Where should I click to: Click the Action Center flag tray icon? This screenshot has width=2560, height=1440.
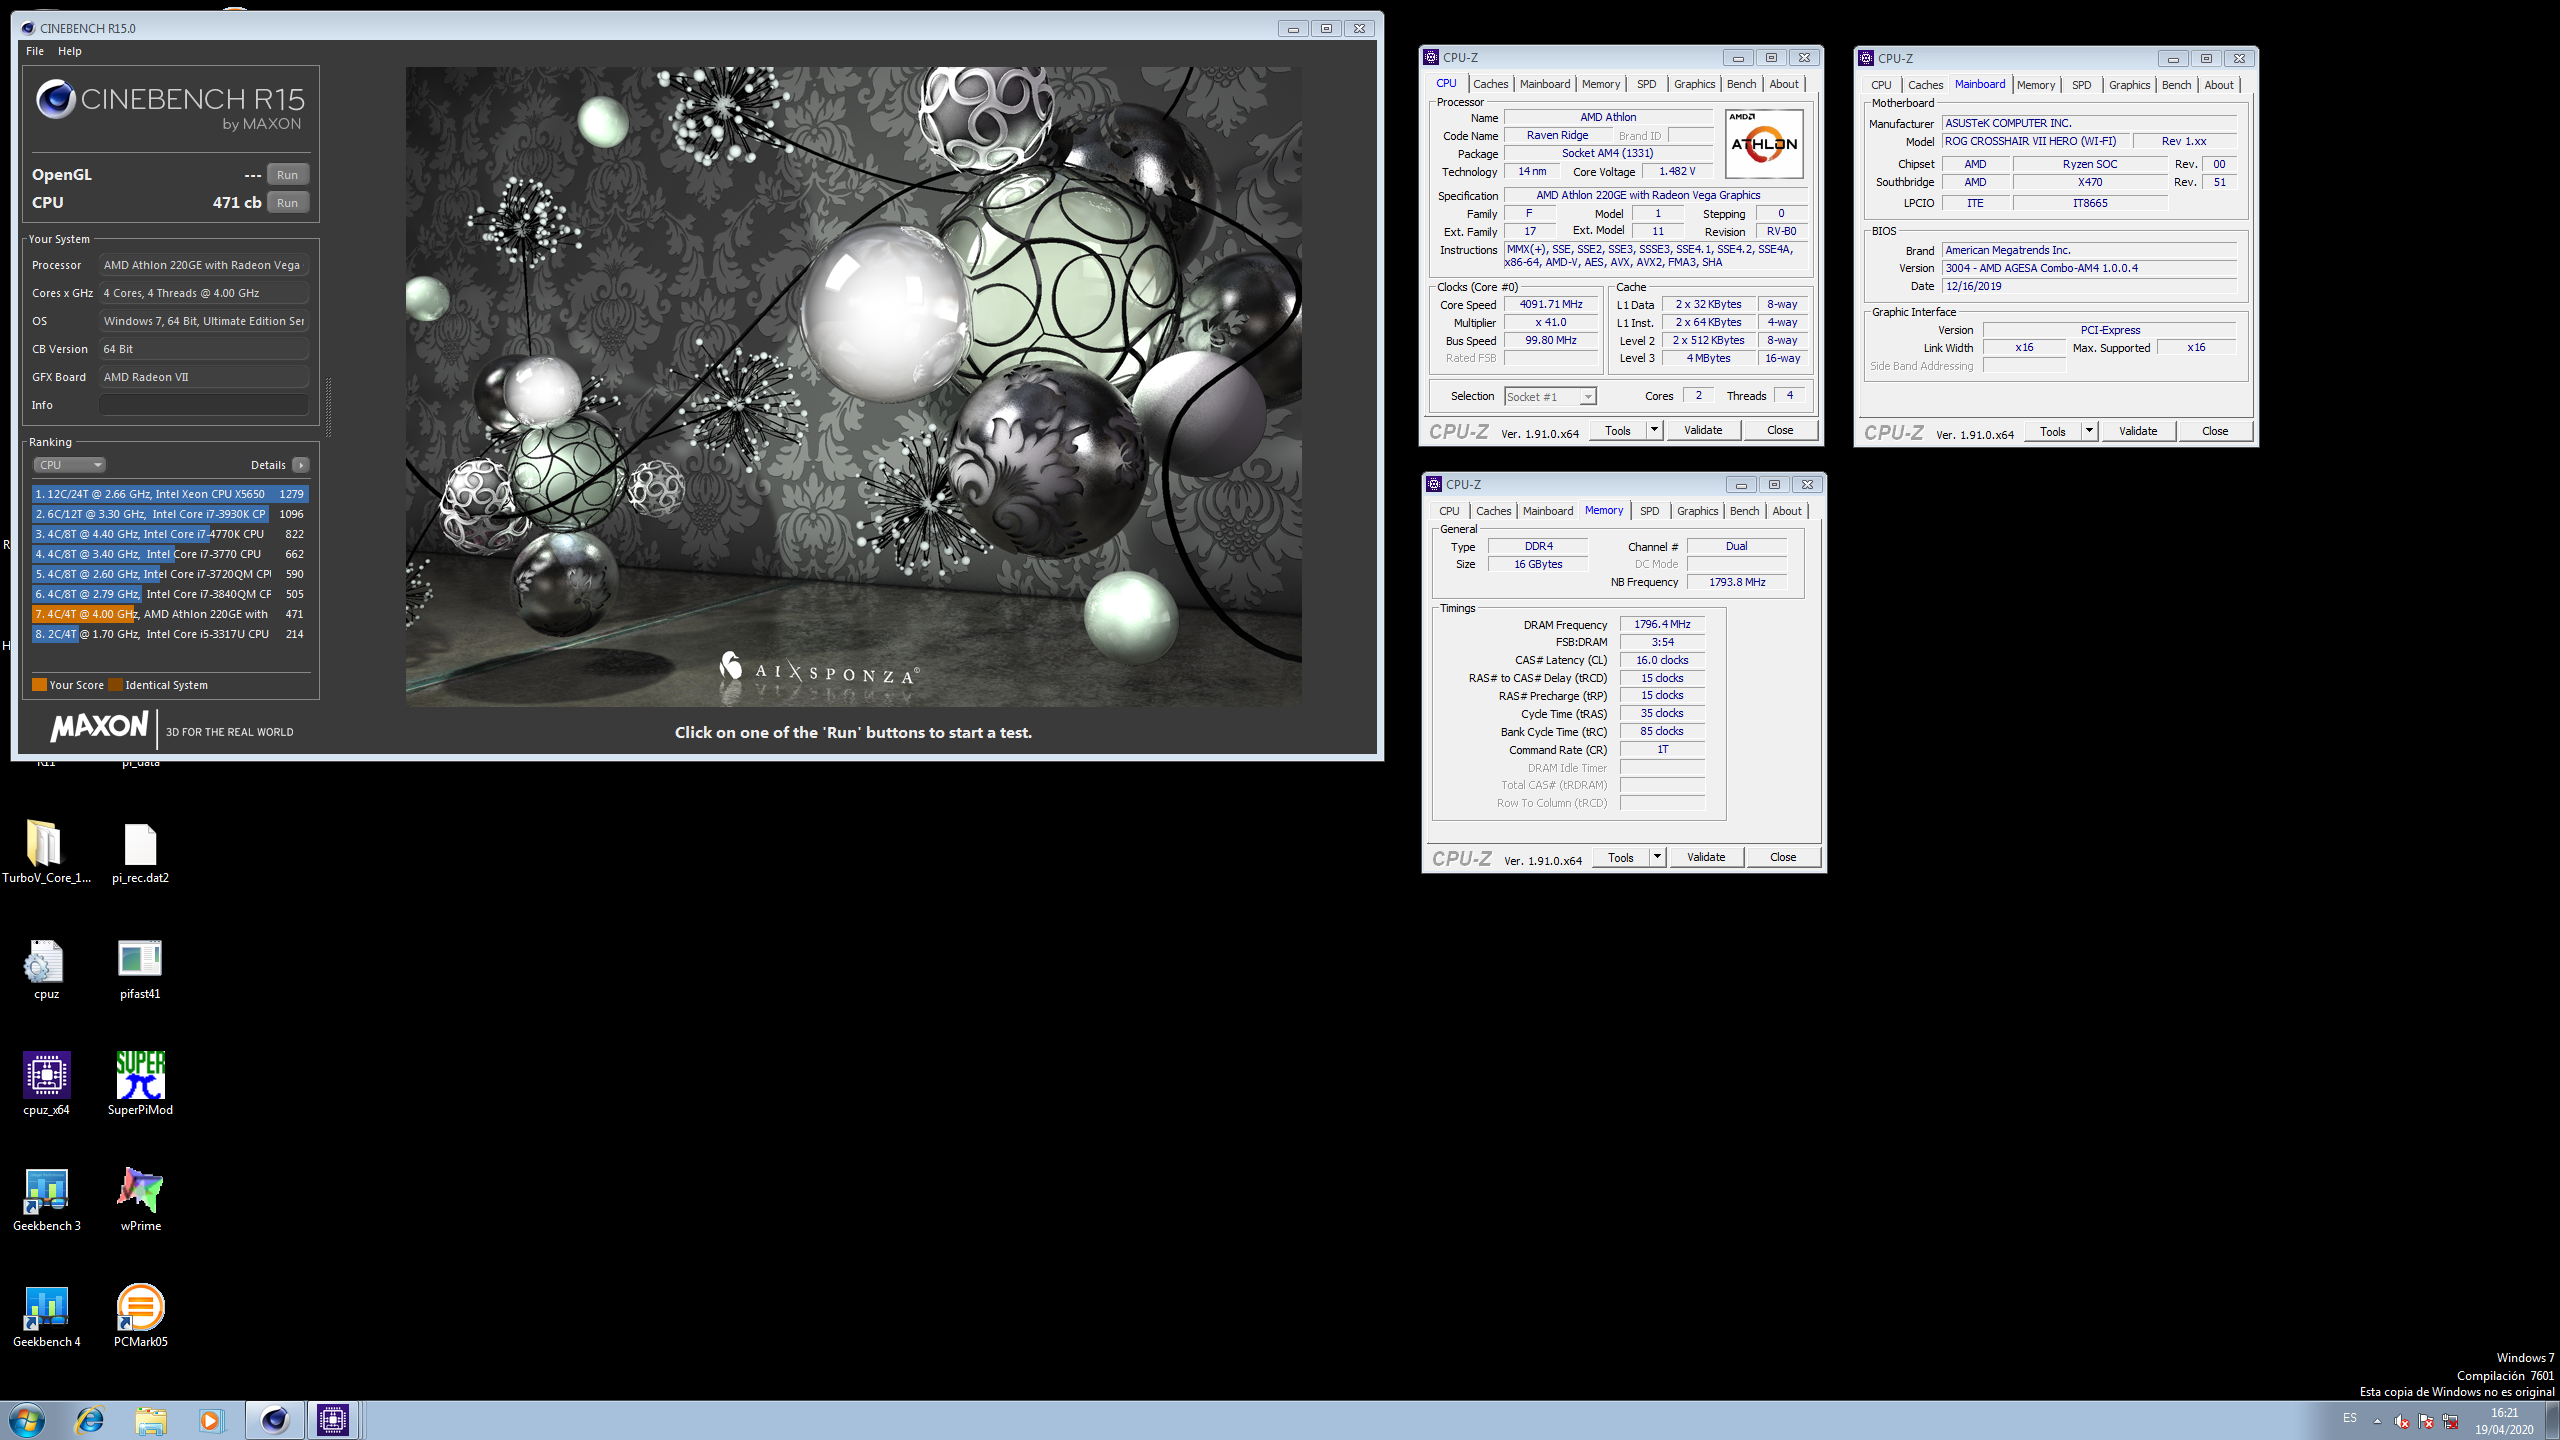tap(2426, 1421)
